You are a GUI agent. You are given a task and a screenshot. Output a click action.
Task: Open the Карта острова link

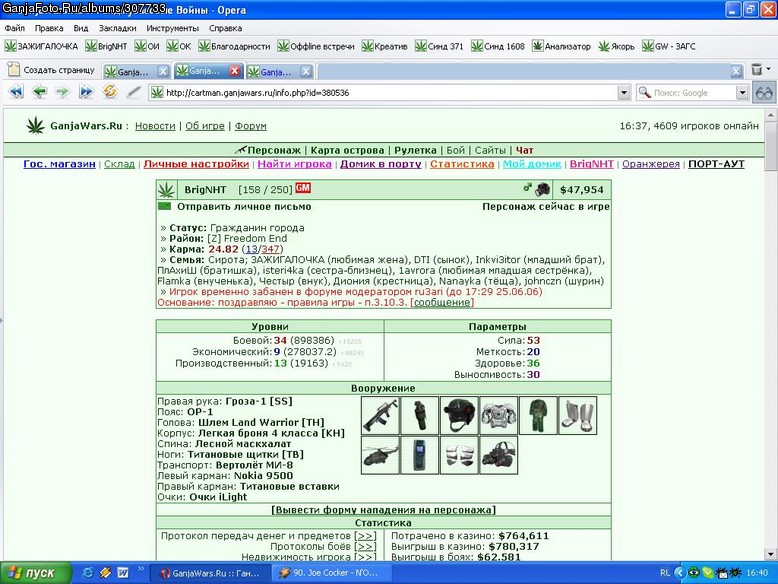347,150
